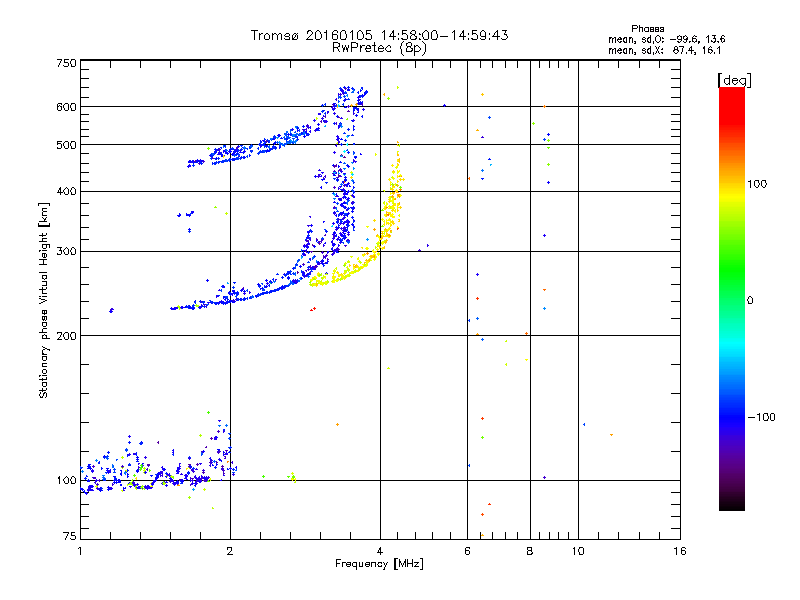The height and width of the screenshot is (600, 800).
Task: Click the '1' x-axis tick label
Action: click(x=80, y=551)
